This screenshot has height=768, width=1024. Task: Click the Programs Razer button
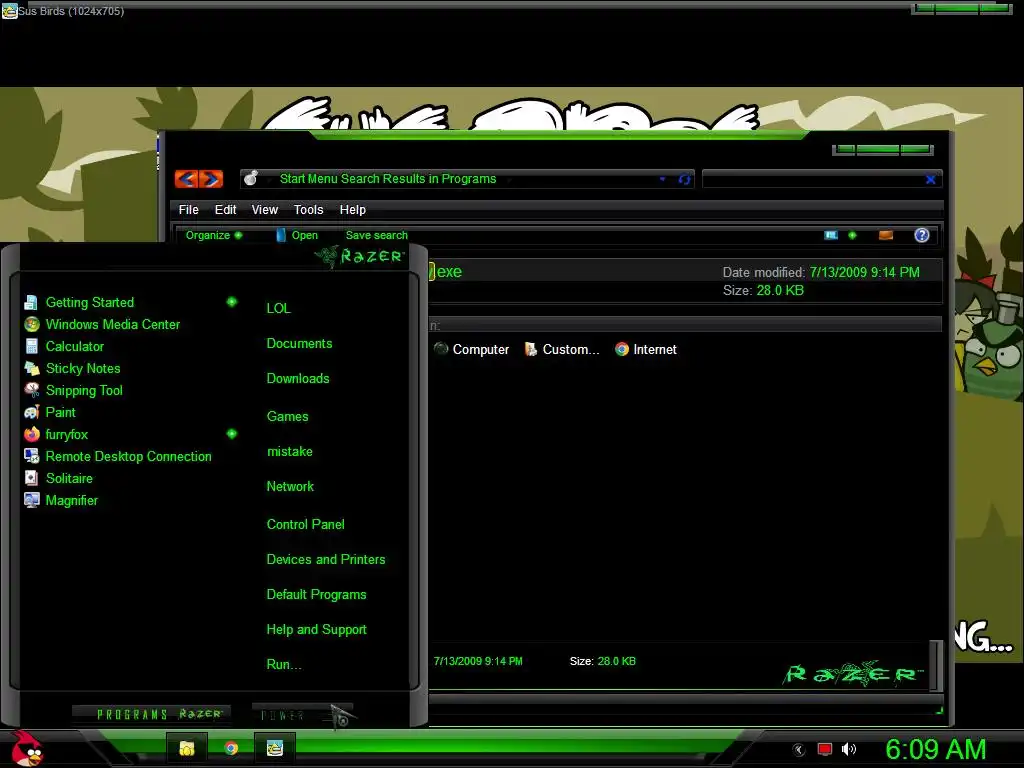pos(152,714)
